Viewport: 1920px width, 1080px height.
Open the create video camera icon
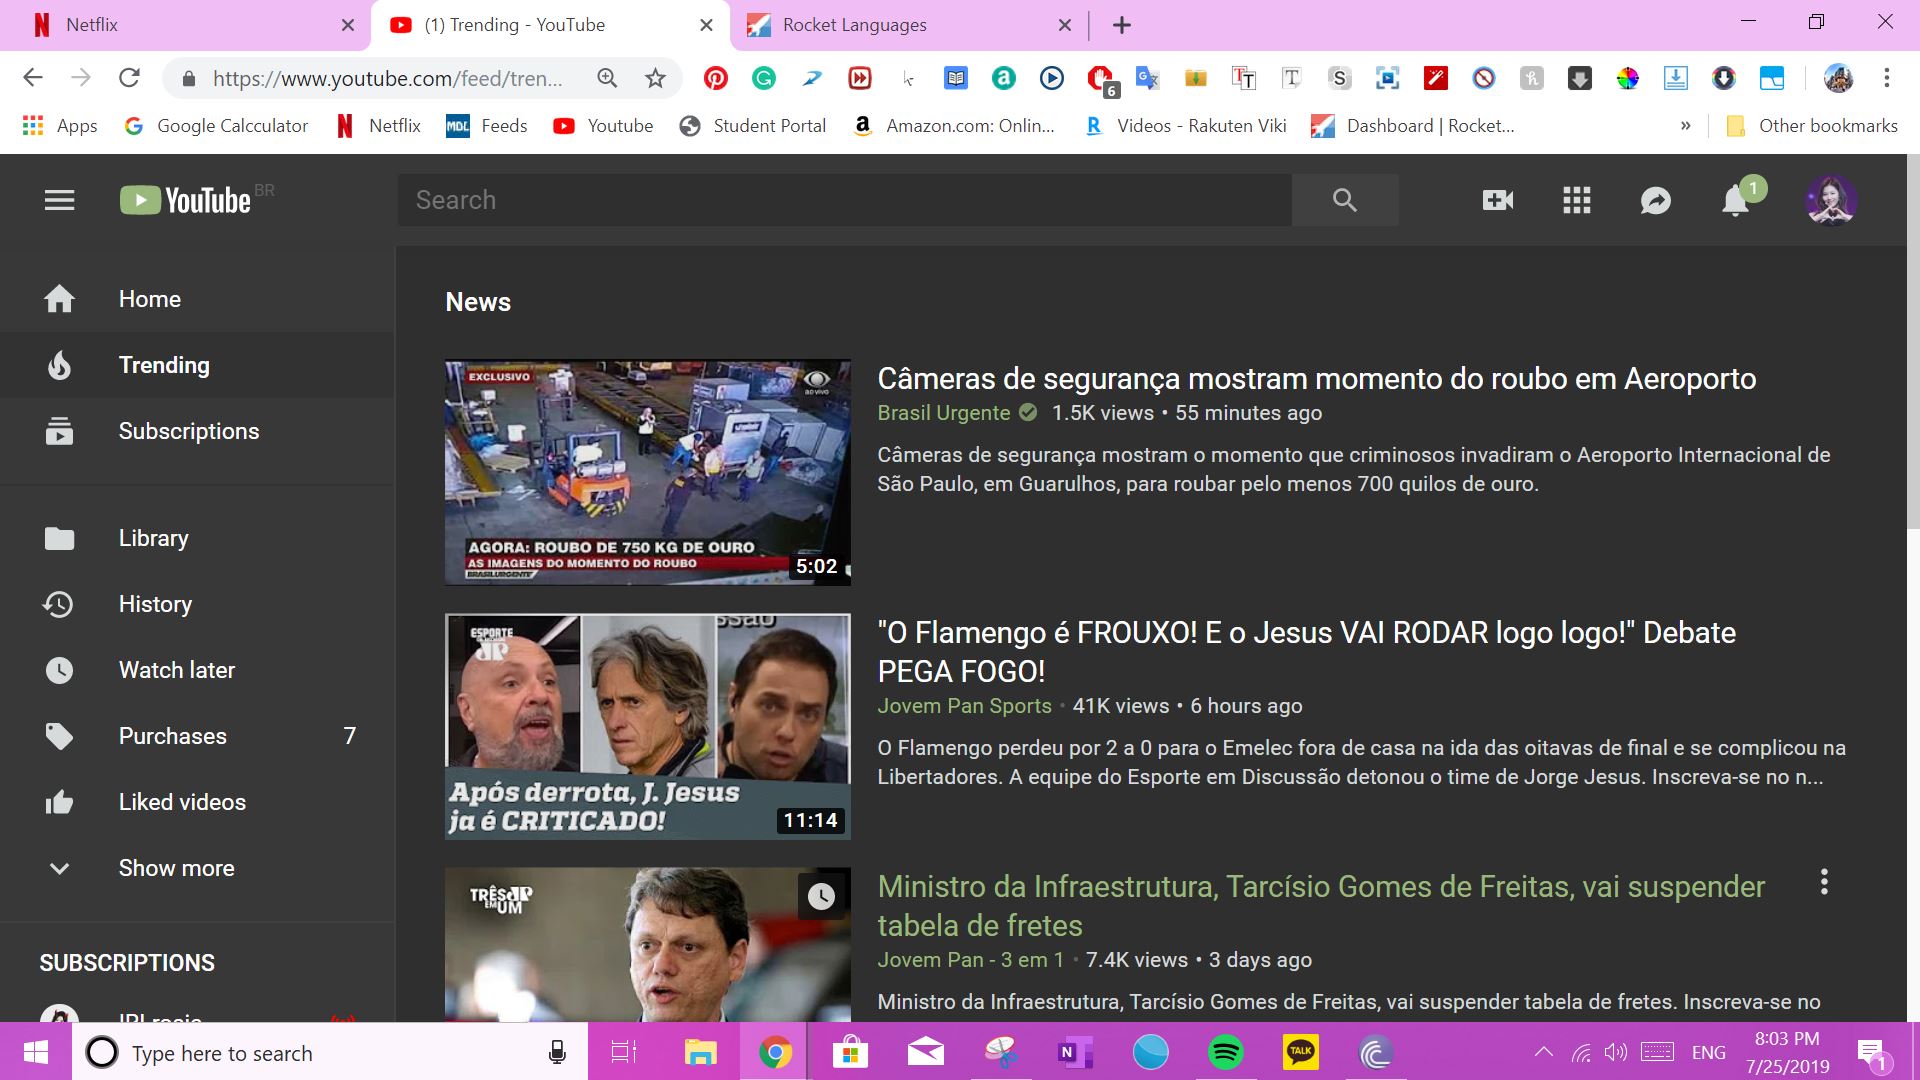point(1497,200)
